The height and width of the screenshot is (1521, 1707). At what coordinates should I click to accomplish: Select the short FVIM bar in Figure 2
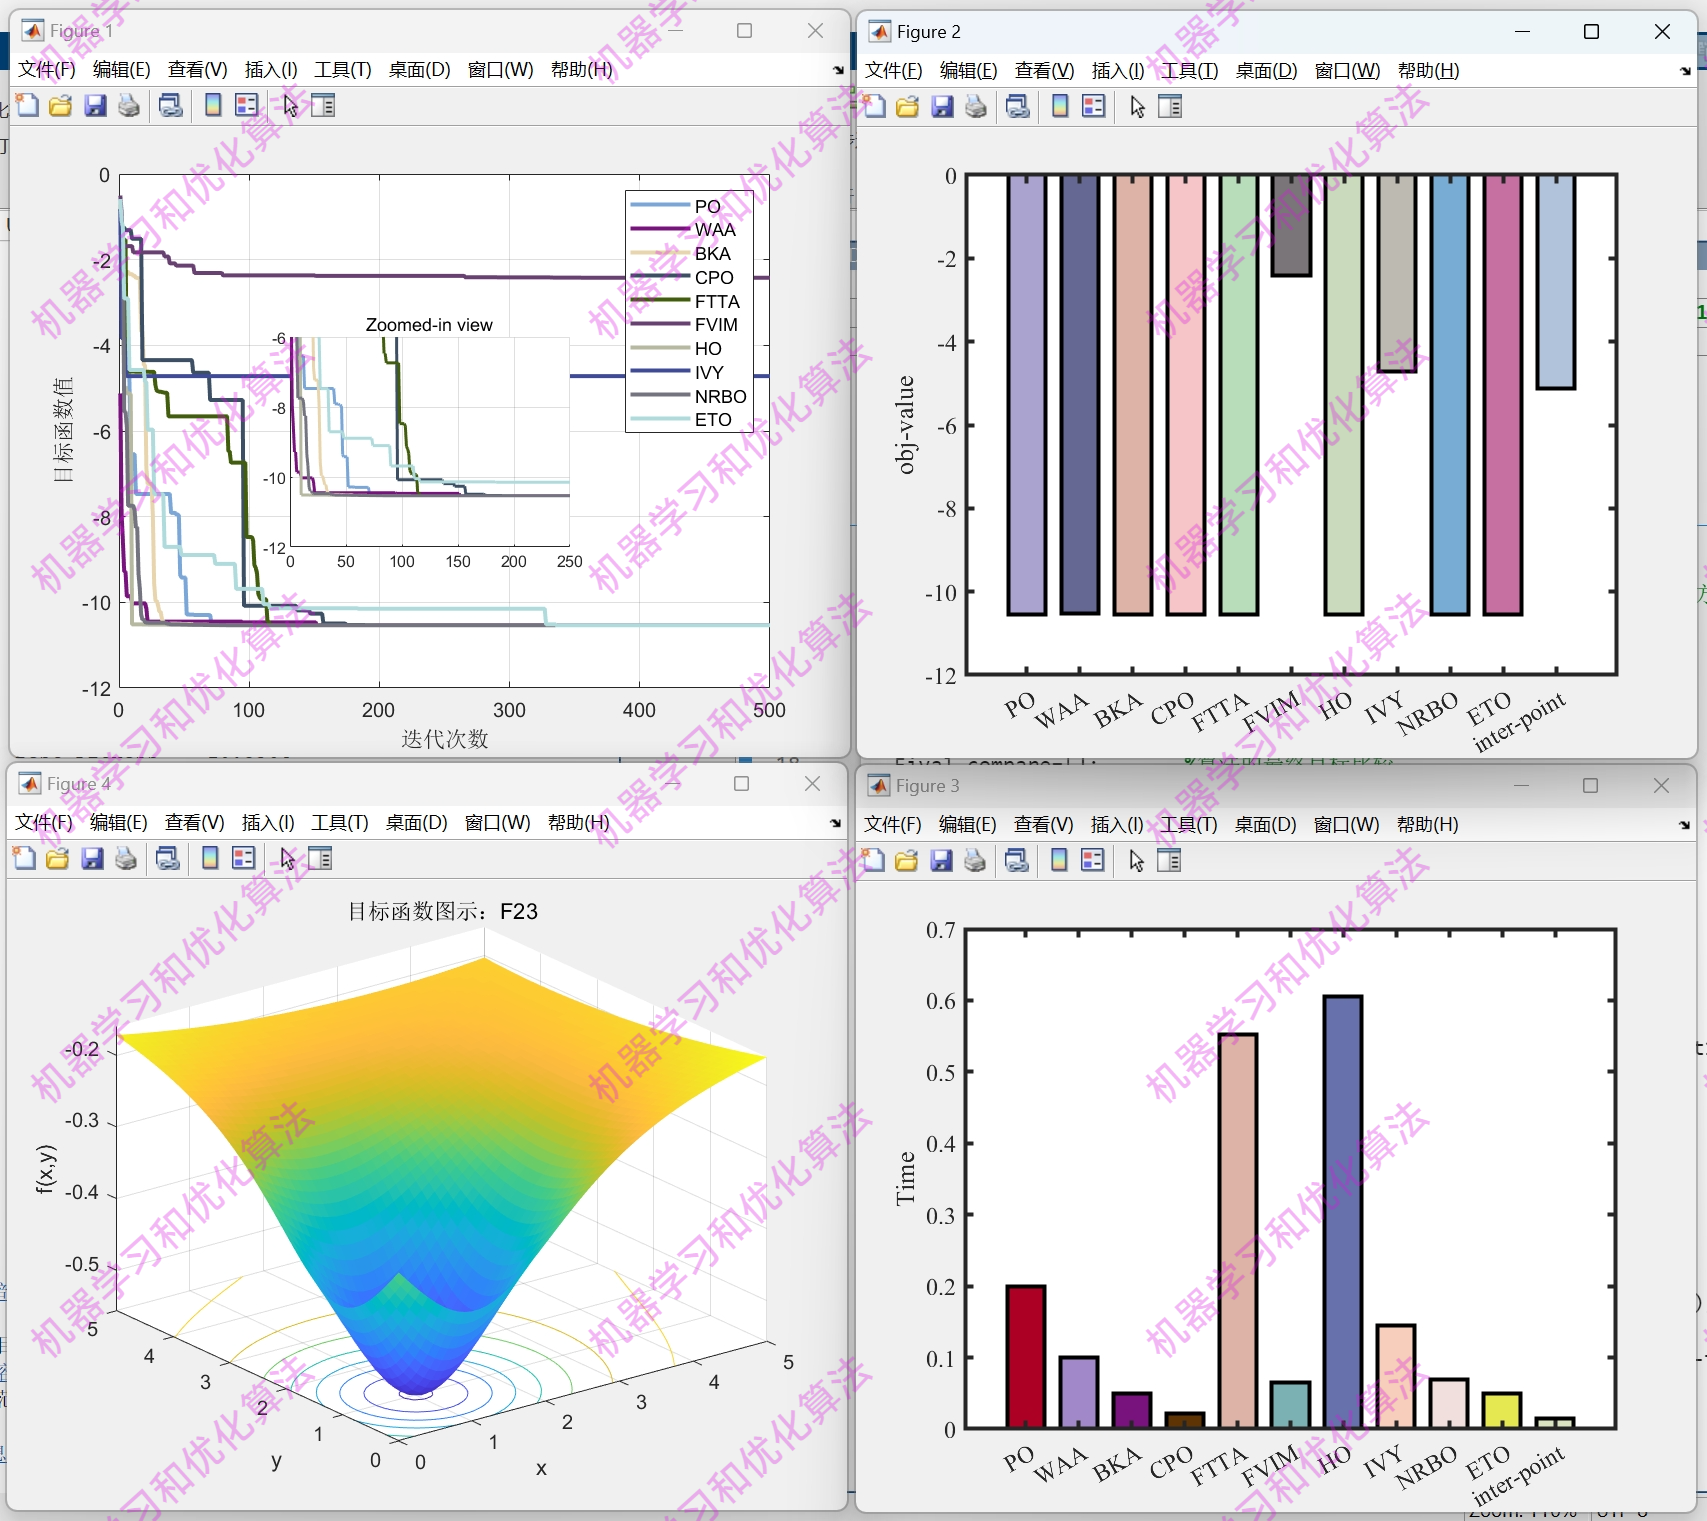coord(1291,225)
